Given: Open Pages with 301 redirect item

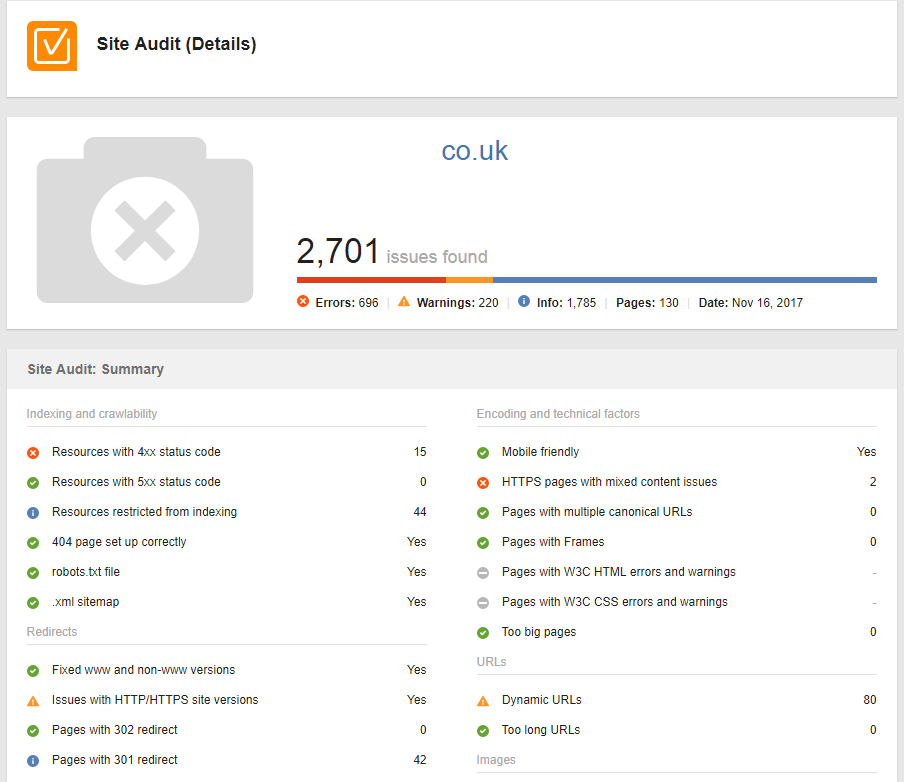Looking at the screenshot, I should coord(115,760).
